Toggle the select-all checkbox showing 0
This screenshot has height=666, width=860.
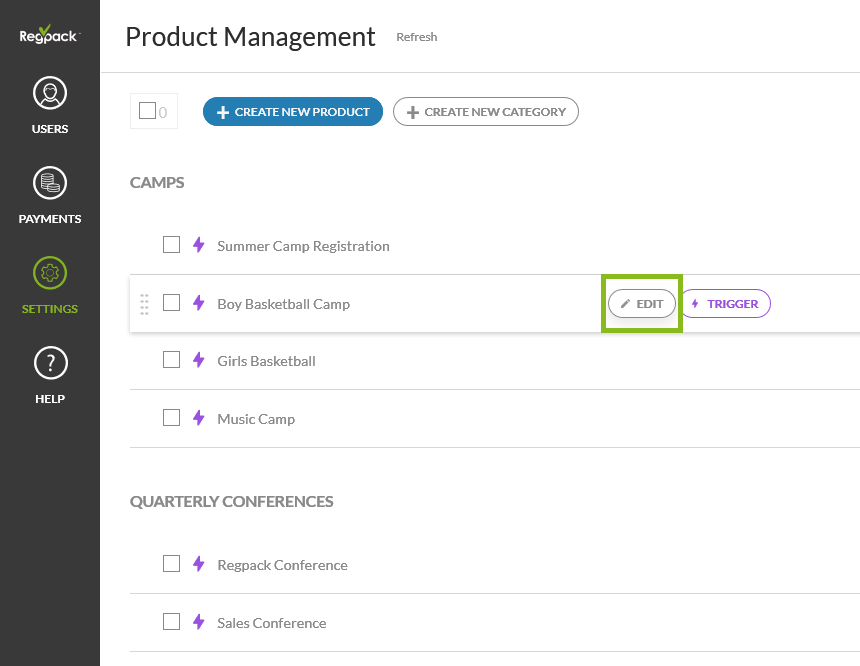click(147, 111)
